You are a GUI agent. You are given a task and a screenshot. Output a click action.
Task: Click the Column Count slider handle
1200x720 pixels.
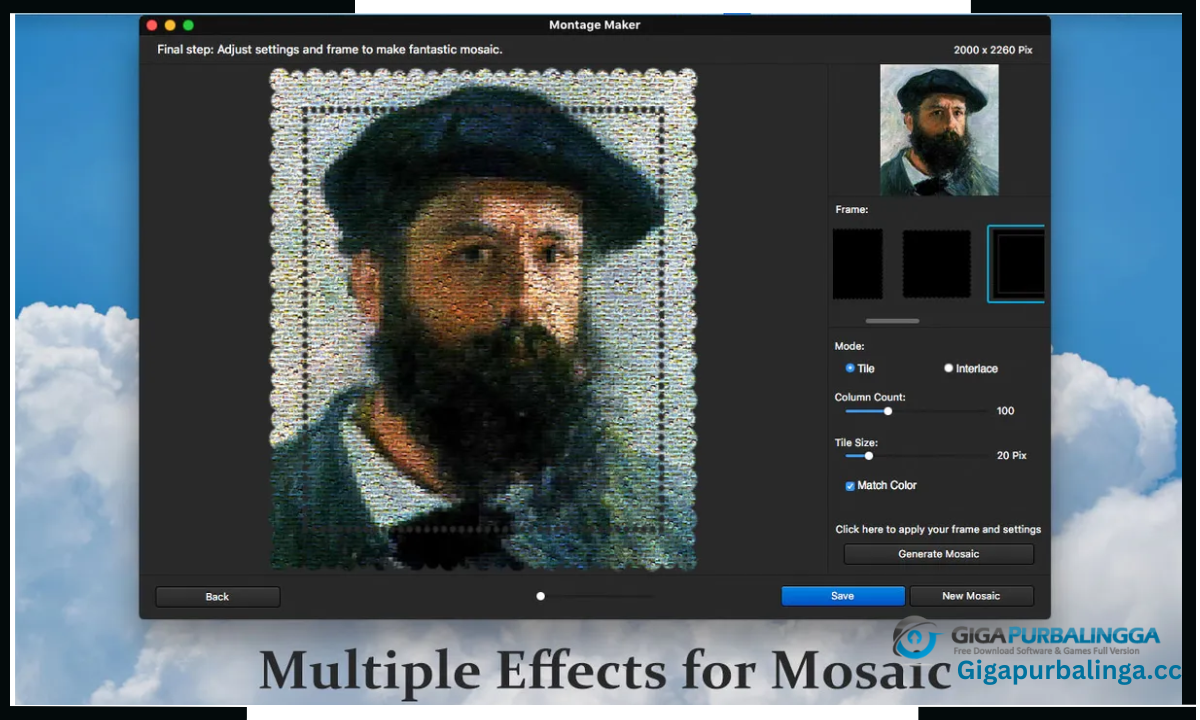888,411
